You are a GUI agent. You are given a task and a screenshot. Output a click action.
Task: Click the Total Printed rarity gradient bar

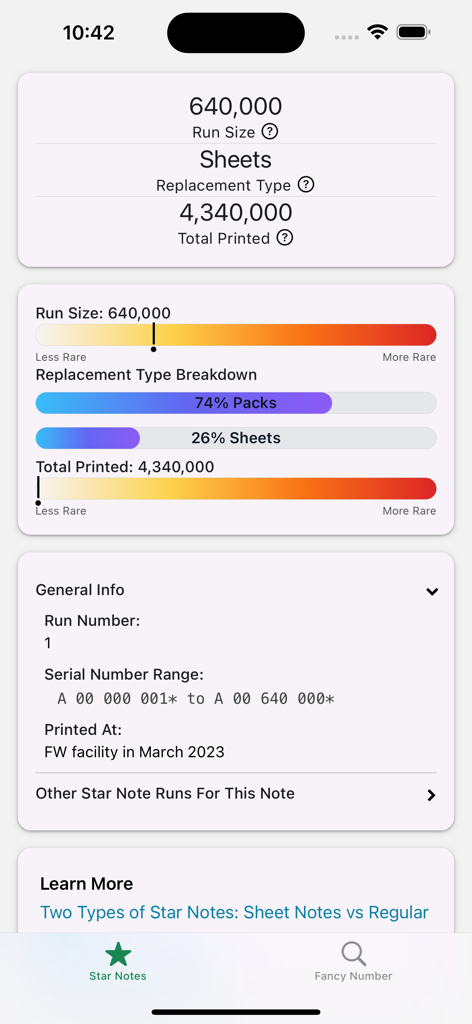pos(236,488)
